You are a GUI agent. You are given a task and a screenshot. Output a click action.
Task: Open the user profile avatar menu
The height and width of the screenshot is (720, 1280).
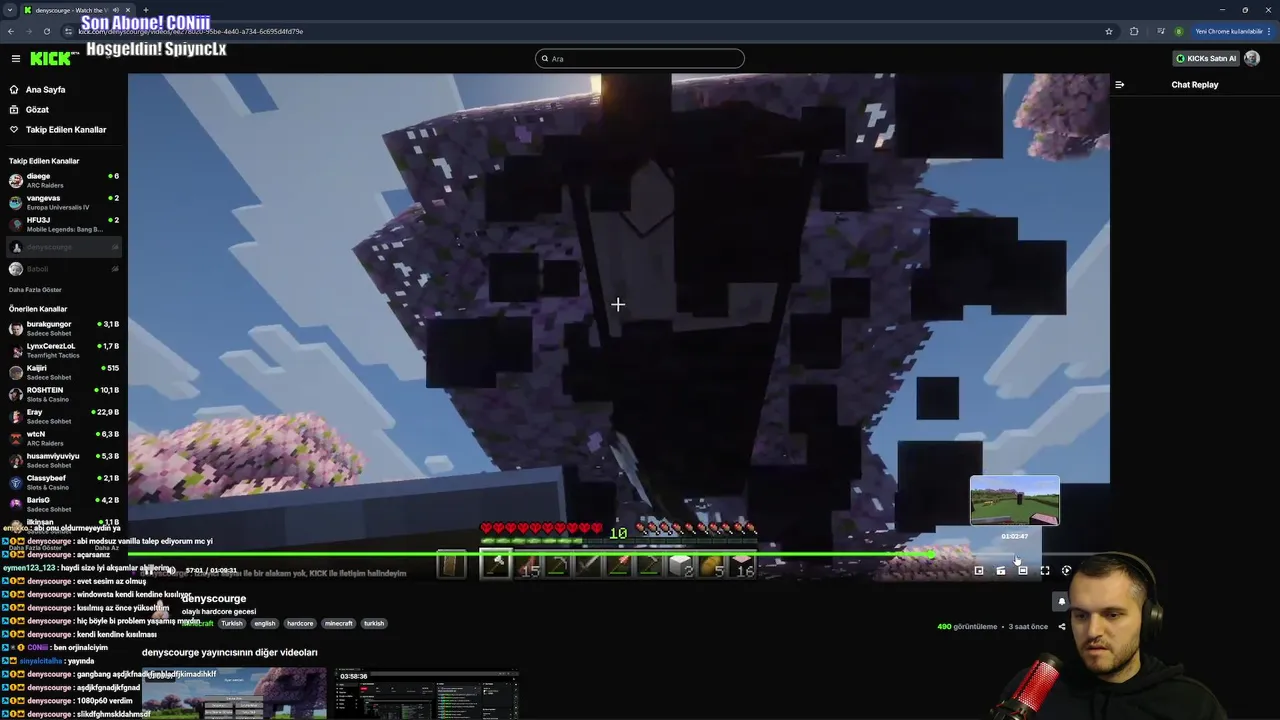pyautogui.click(x=1252, y=58)
